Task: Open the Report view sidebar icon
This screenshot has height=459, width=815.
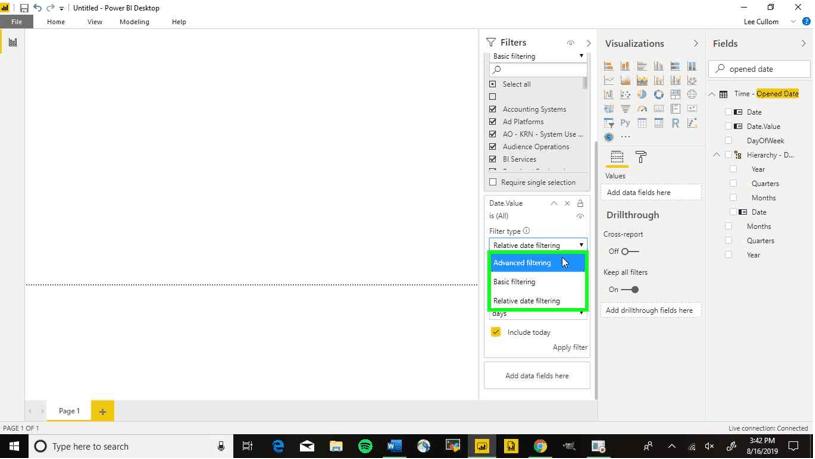Action: 12,42
